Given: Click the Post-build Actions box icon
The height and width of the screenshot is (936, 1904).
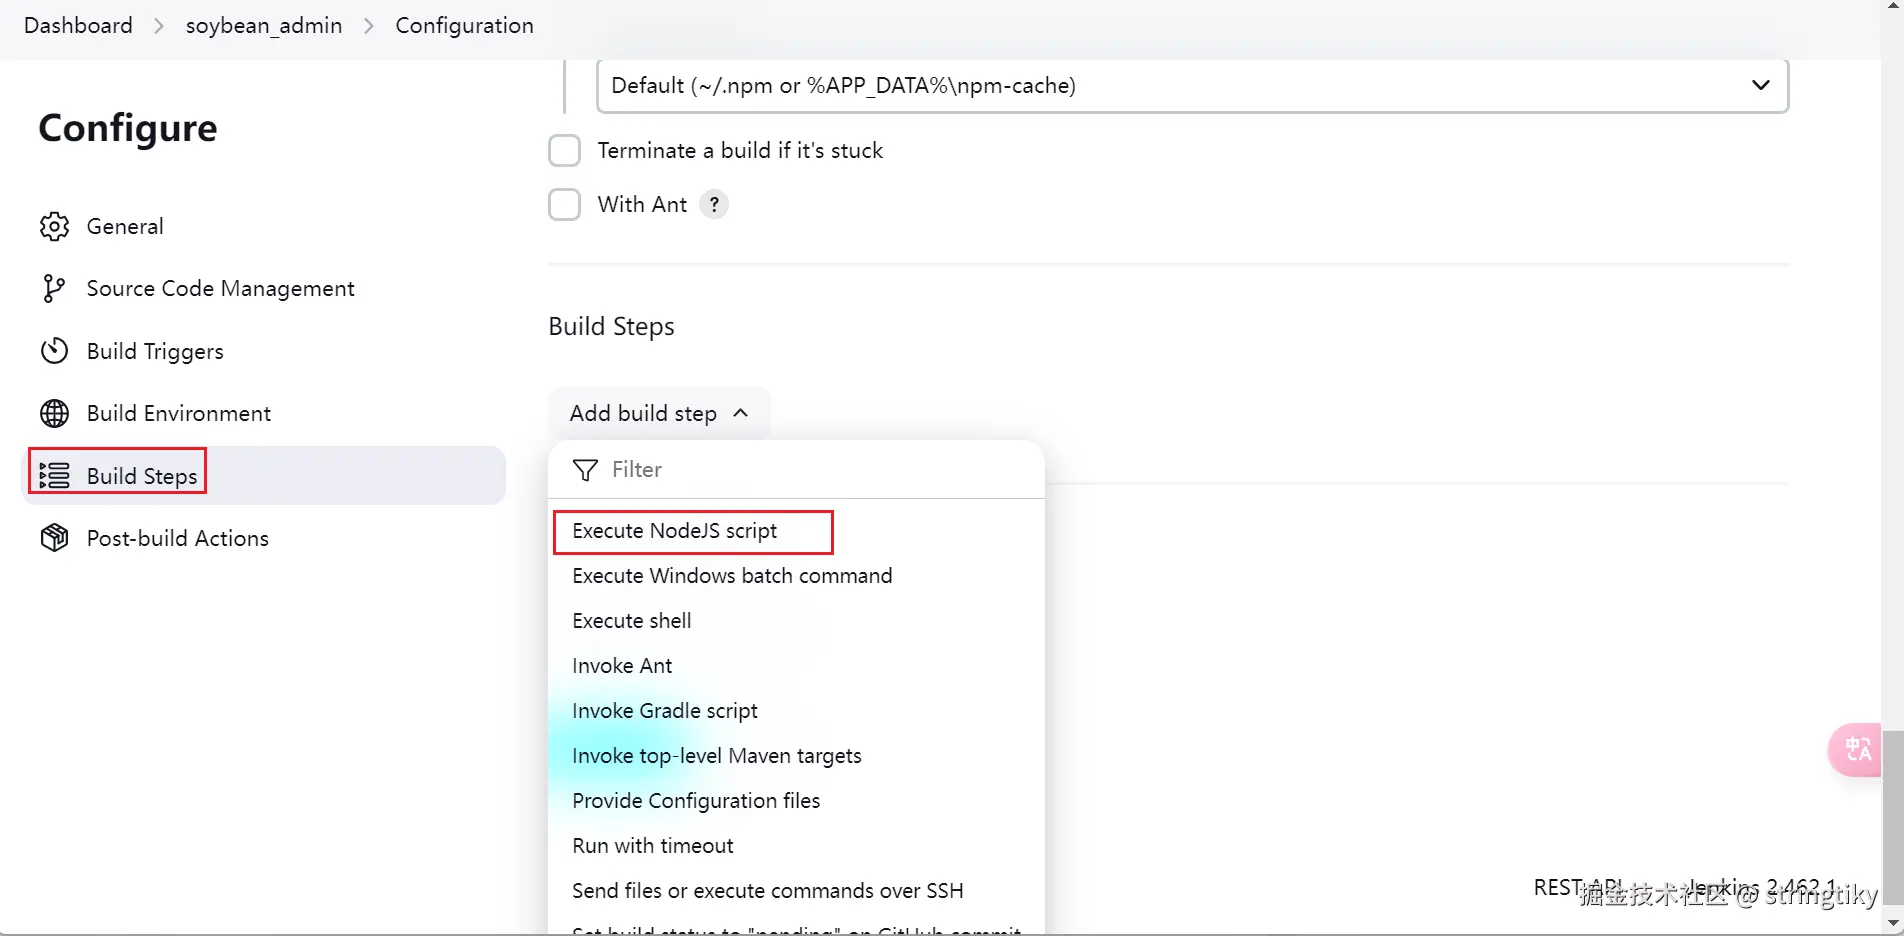Looking at the screenshot, I should pyautogui.click(x=54, y=538).
